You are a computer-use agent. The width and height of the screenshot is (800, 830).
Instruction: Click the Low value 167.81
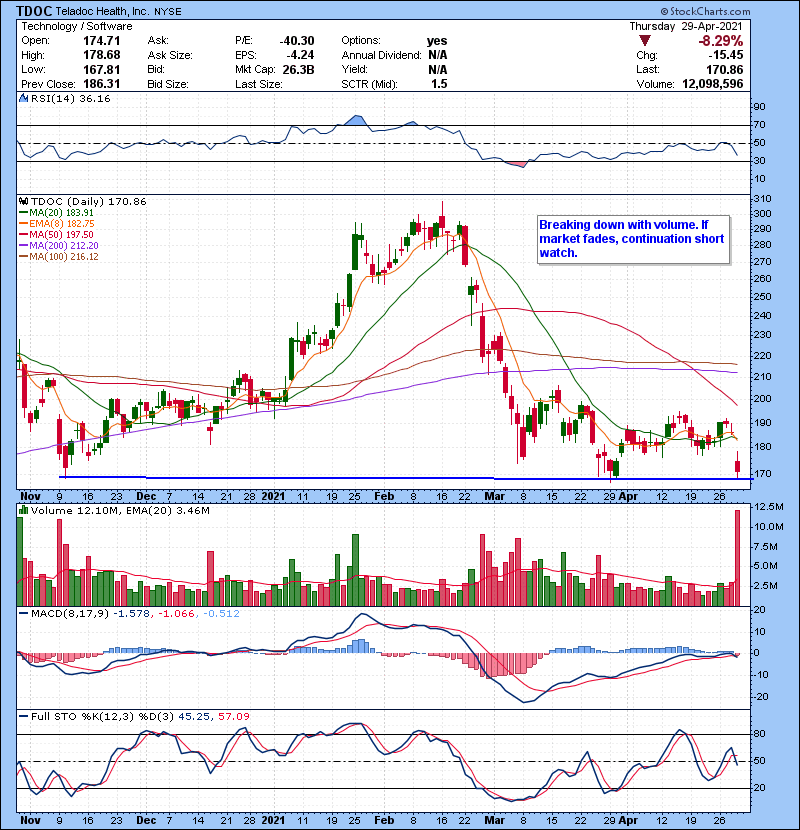point(102,69)
